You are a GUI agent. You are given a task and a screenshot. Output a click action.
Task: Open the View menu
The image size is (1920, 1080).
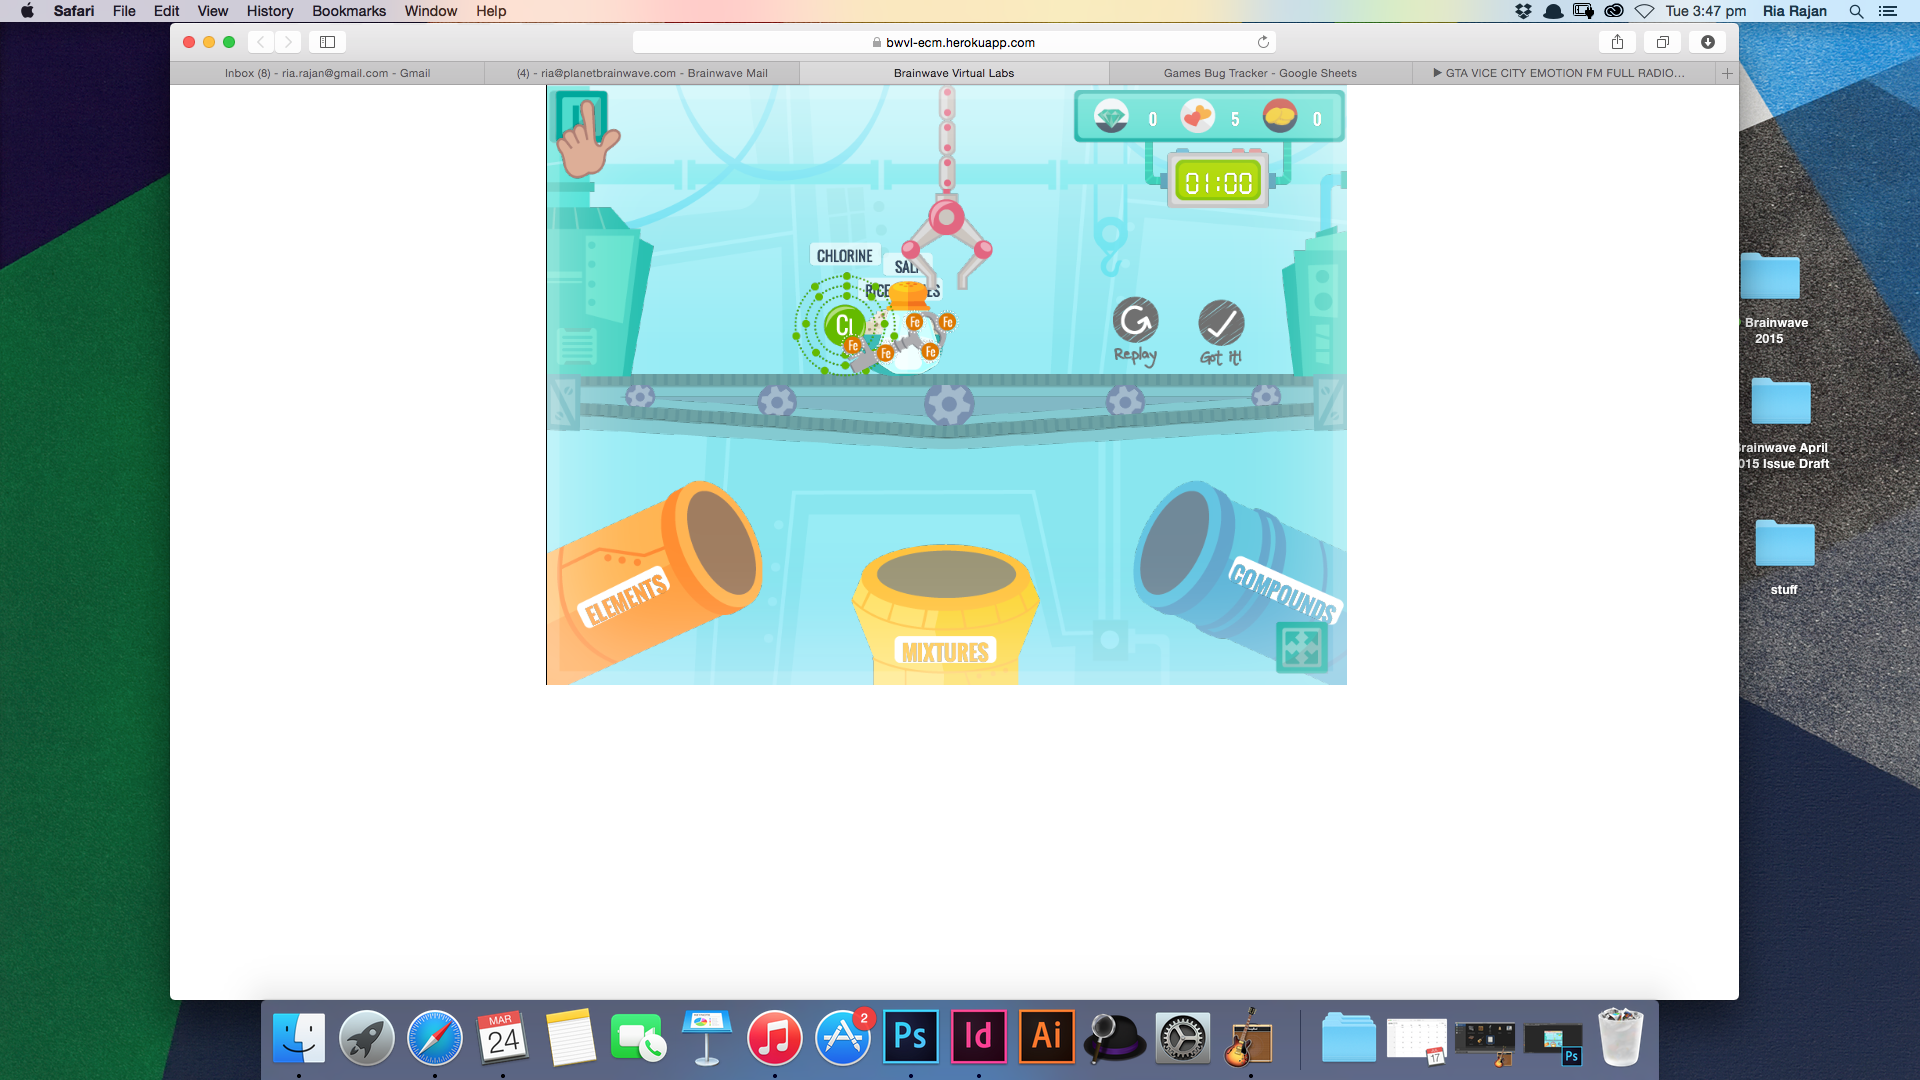point(212,11)
